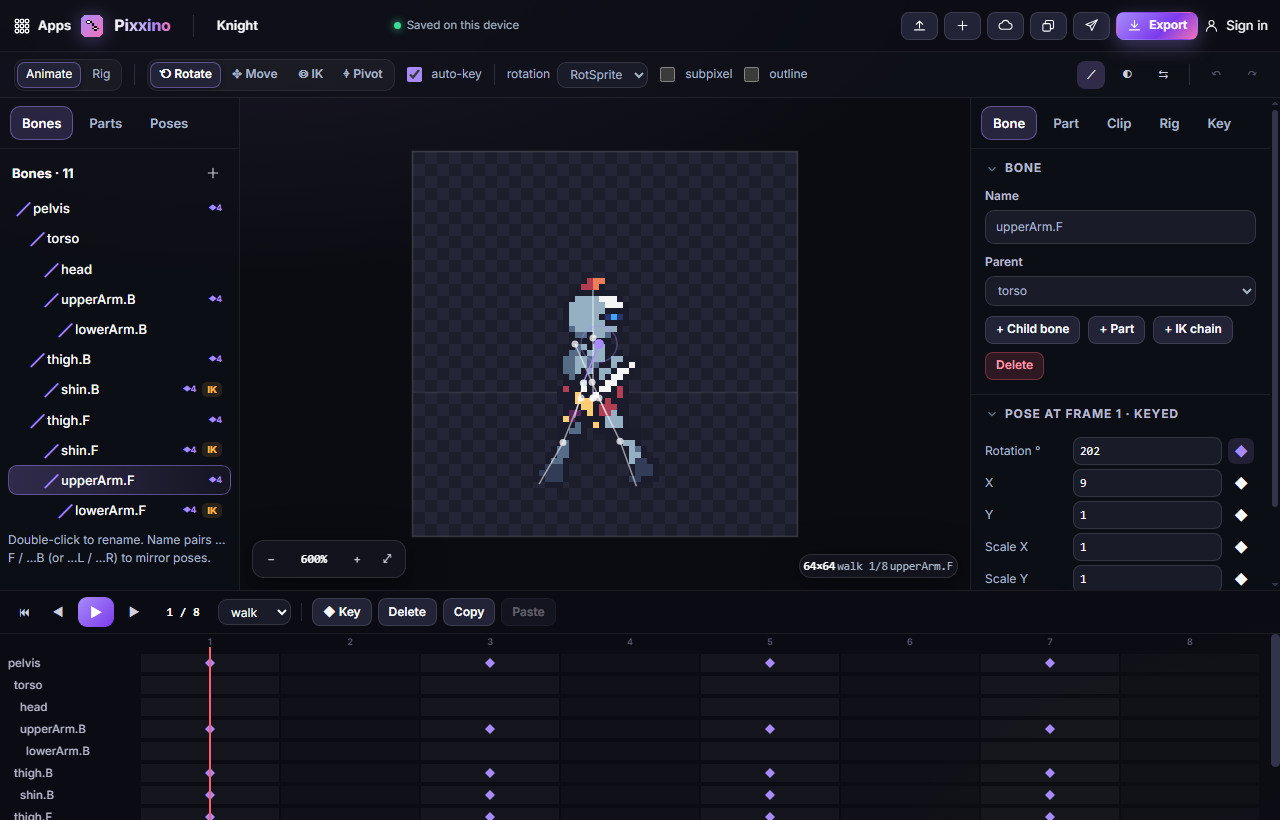Open the Apps grid launcher
Viewport: 1280px width, 820px height.
click(43, 26)
